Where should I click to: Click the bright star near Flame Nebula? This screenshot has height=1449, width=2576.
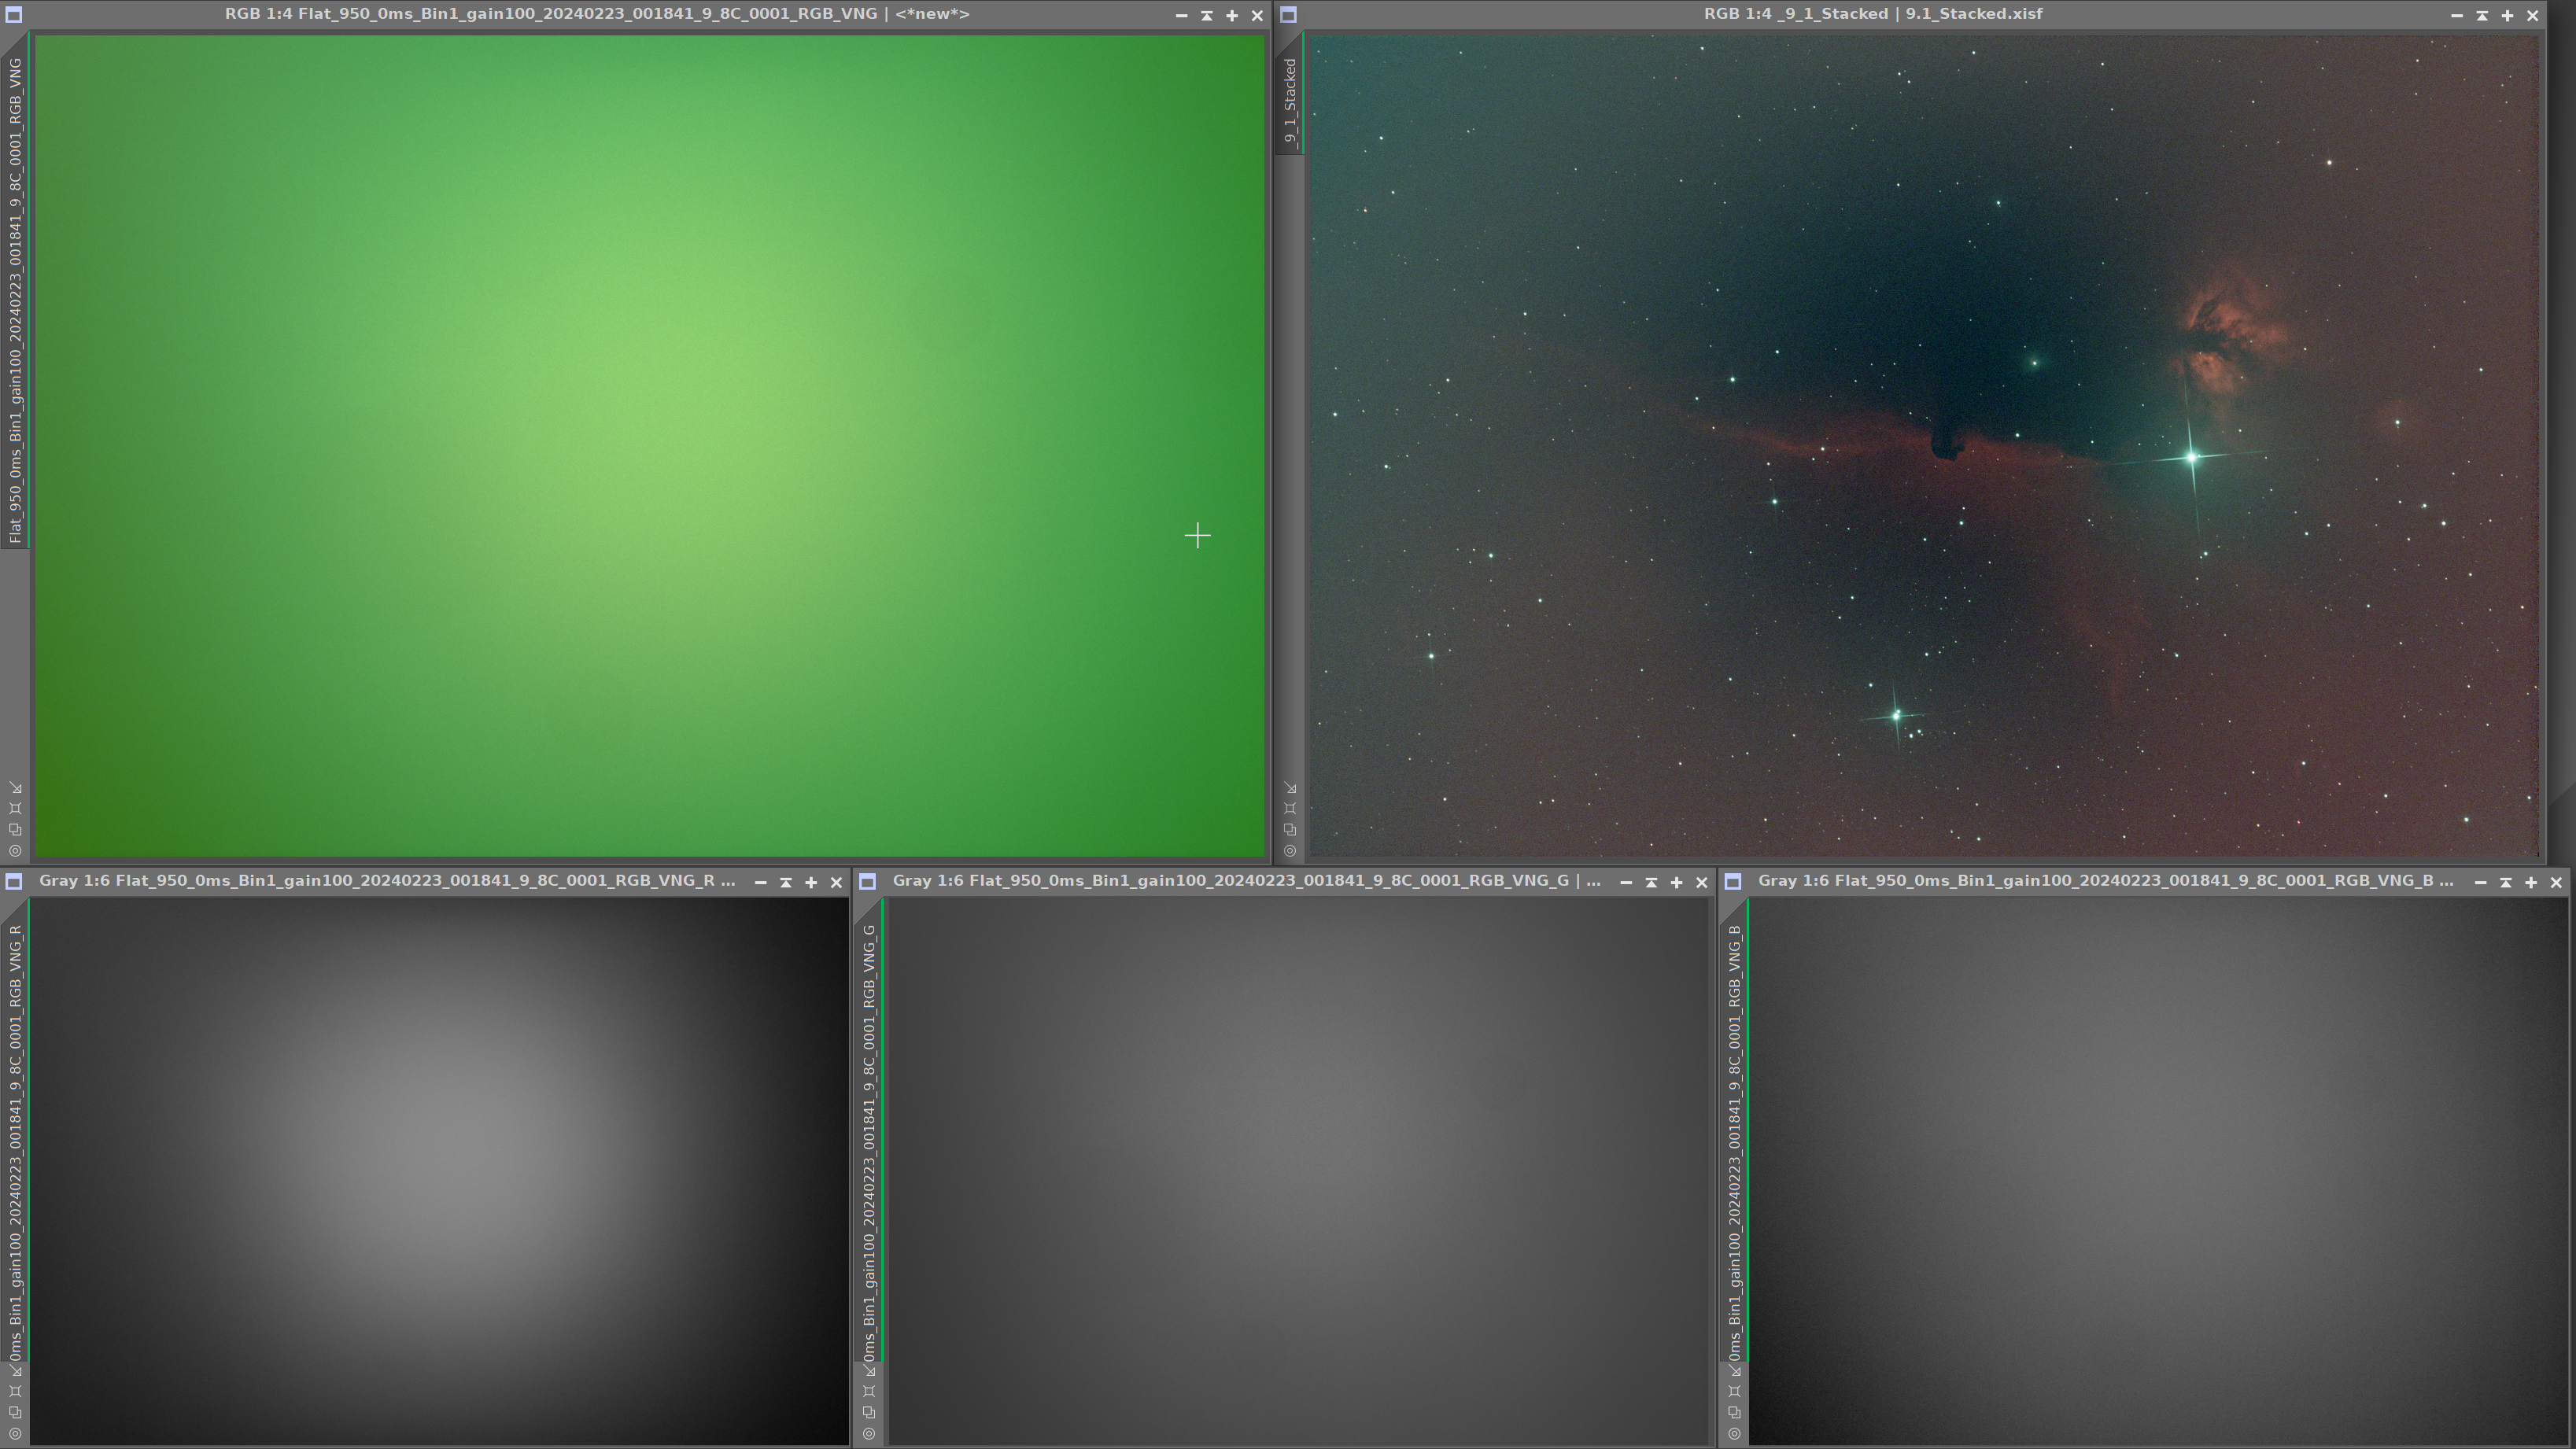(x=2191, y=458)
